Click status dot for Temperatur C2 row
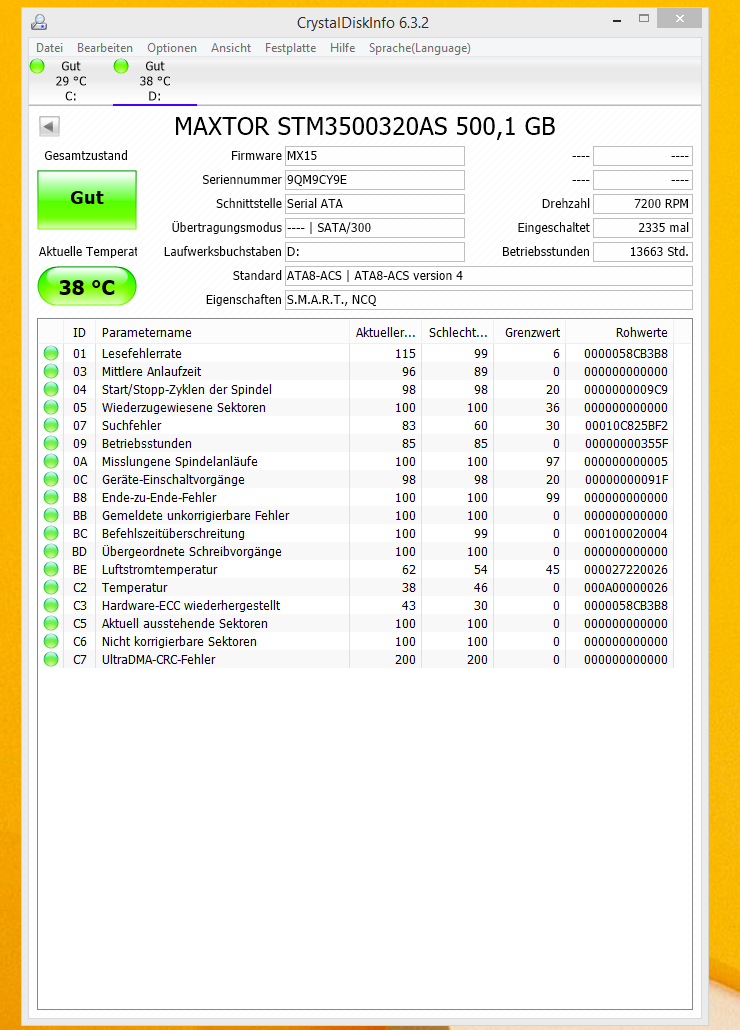 pyautogui.click(x=51, y=587)
